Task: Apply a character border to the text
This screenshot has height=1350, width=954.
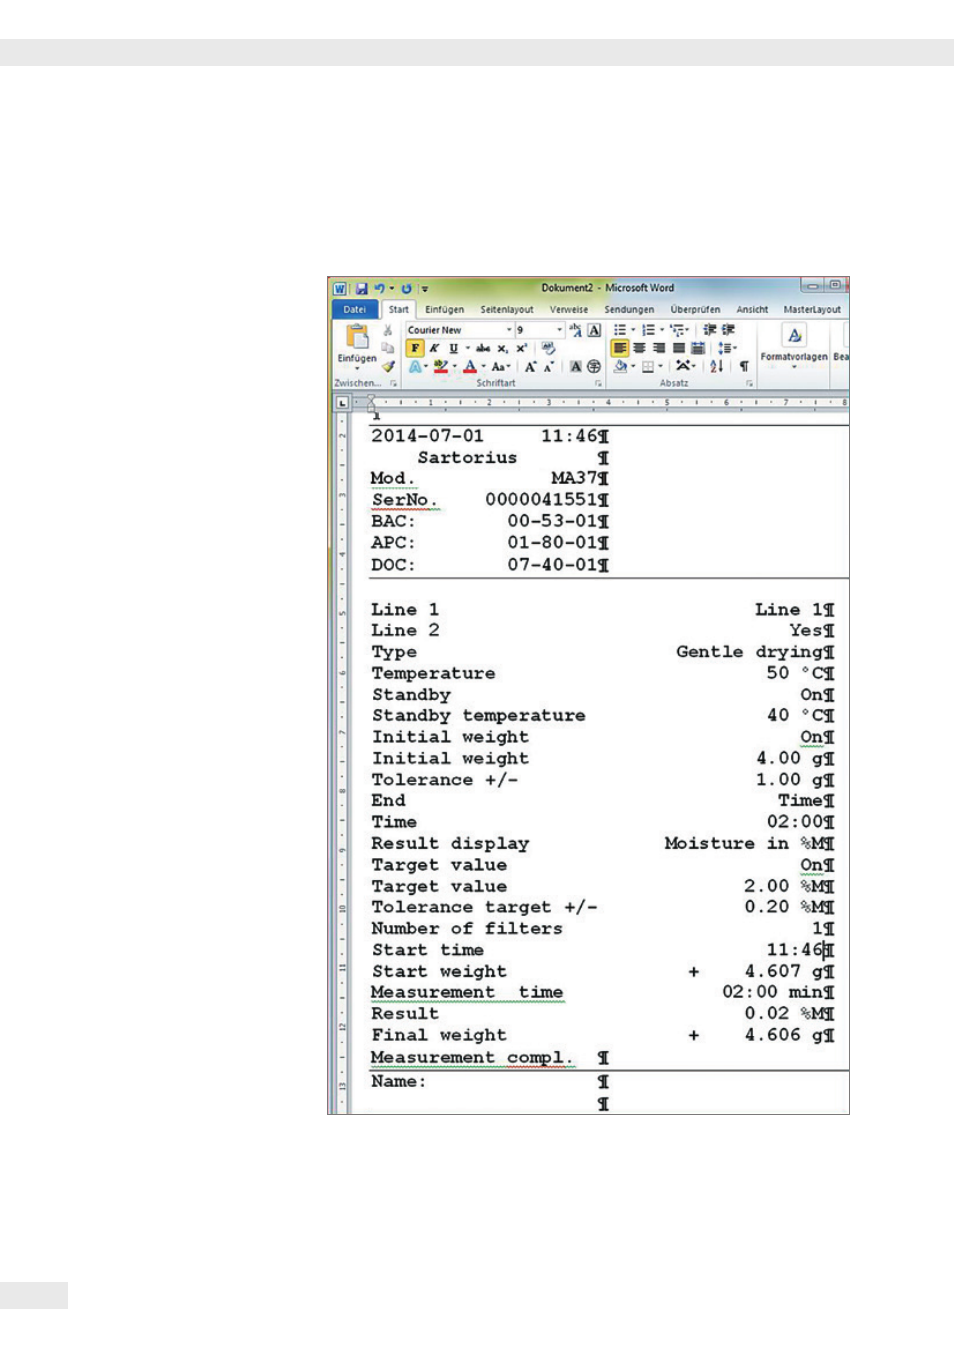Action: [x=594, y=330]
